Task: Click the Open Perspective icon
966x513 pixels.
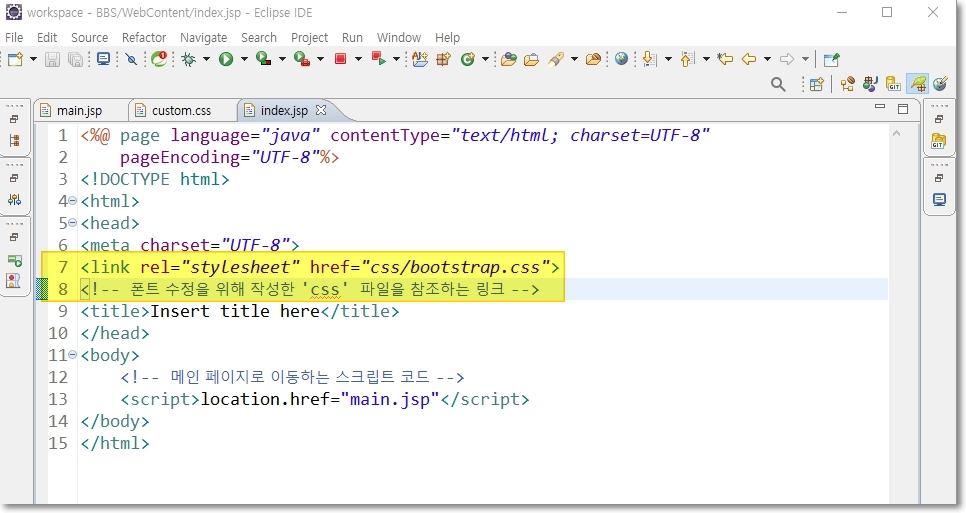Action: click(817, 84)
